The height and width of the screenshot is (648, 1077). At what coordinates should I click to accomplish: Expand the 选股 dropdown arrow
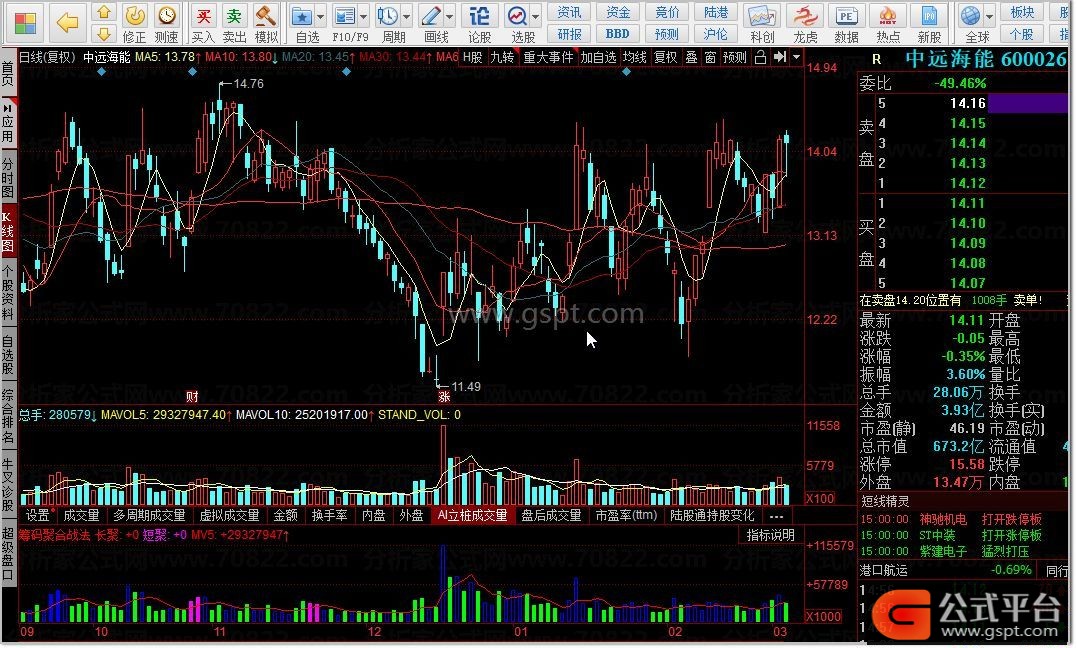click(x=536, y=16)
